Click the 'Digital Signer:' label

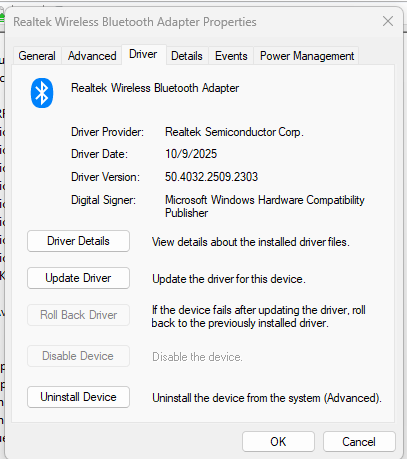point(103,200)
